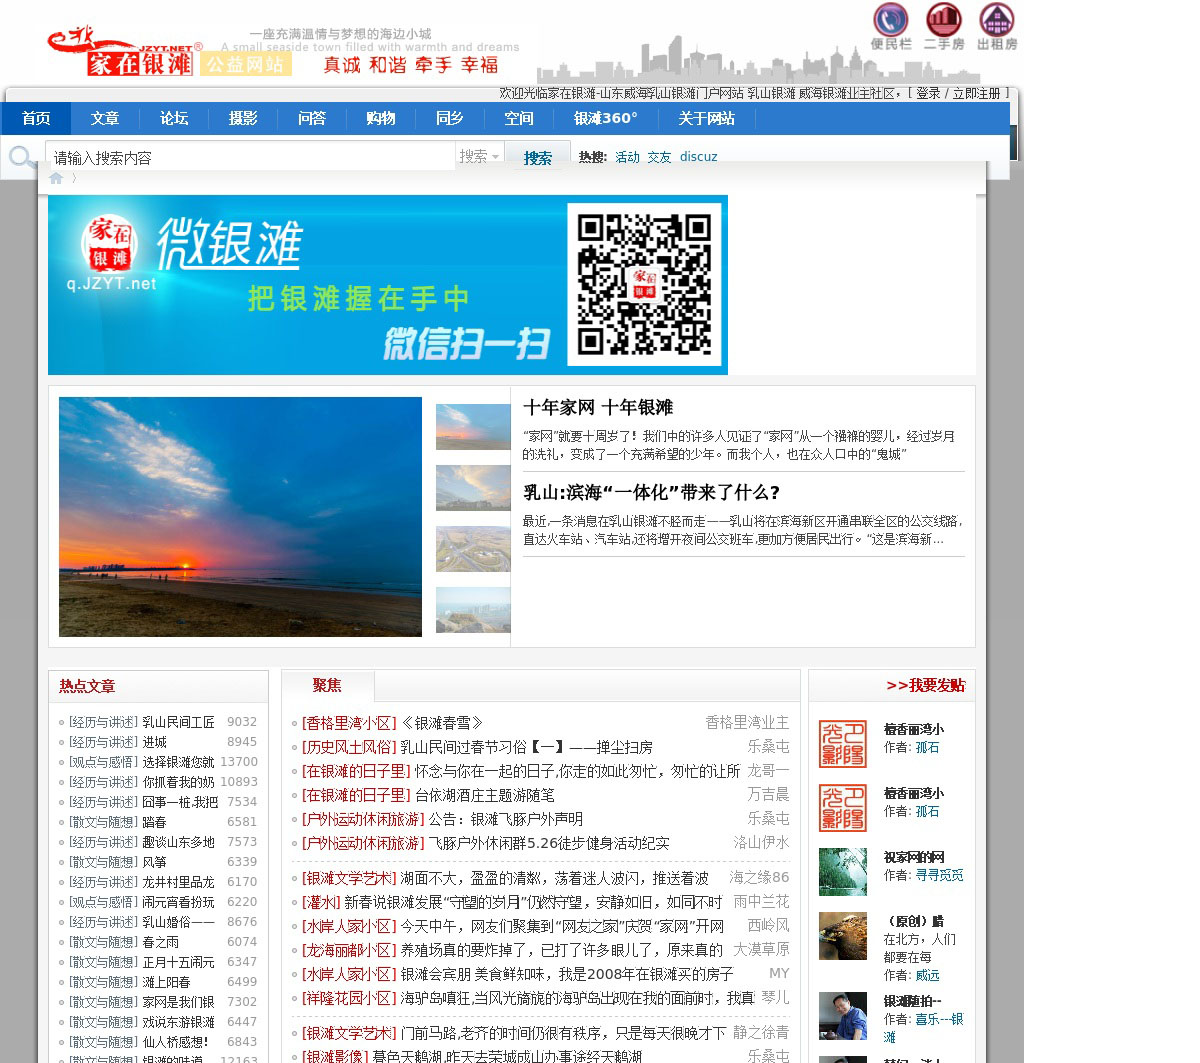Open the 二手房 building icon
Viewport: 1200px width, 1063px height.
pyautogui.click(x=943, y=21)
